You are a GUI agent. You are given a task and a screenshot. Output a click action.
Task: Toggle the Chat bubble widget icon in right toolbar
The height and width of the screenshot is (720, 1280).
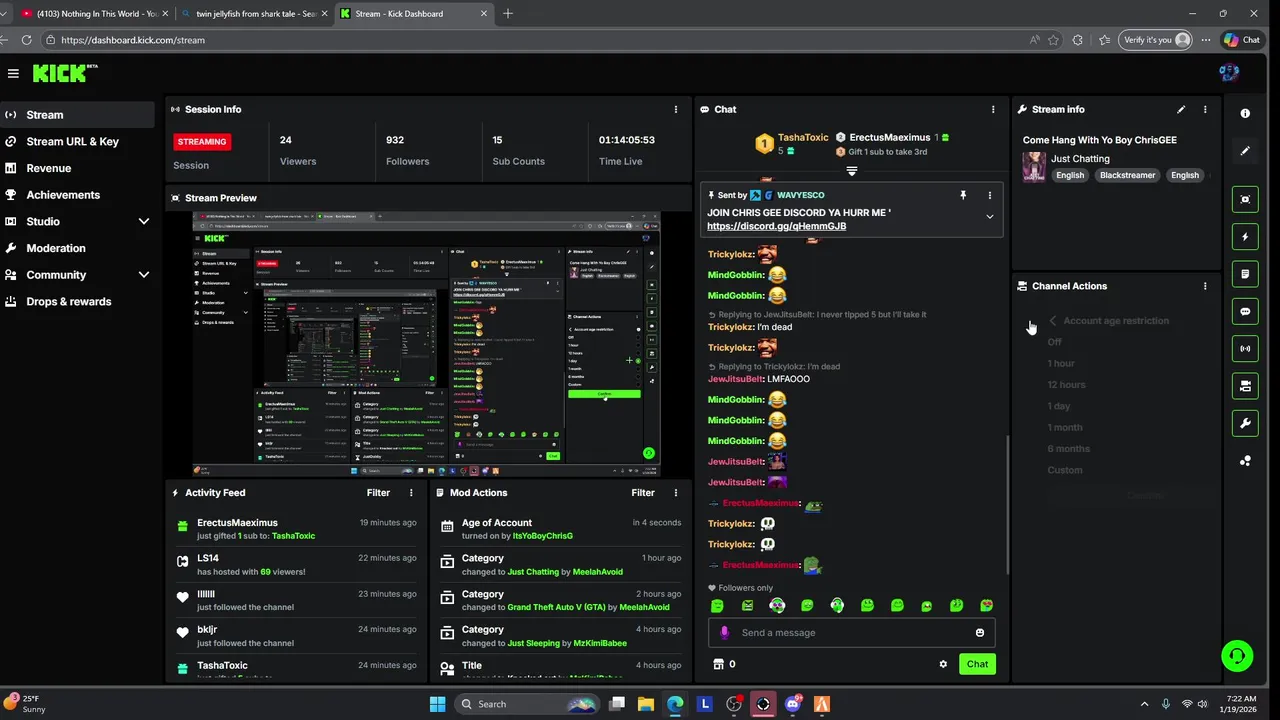[x=1245, y=311]
